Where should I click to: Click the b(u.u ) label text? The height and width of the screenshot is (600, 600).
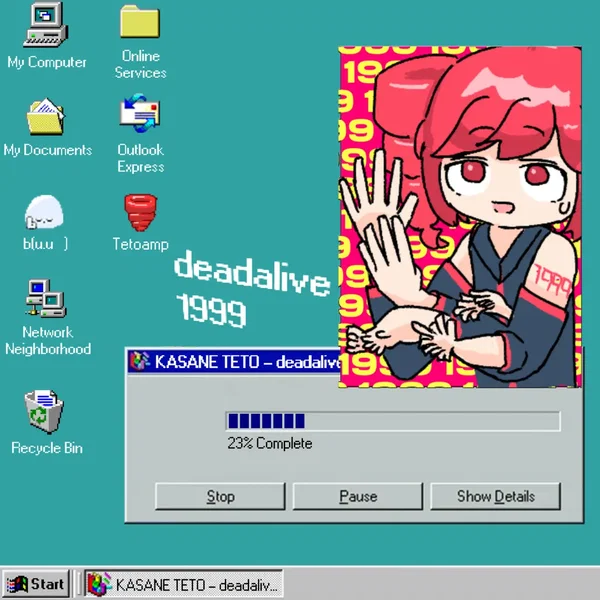click(x=45, y=243)
